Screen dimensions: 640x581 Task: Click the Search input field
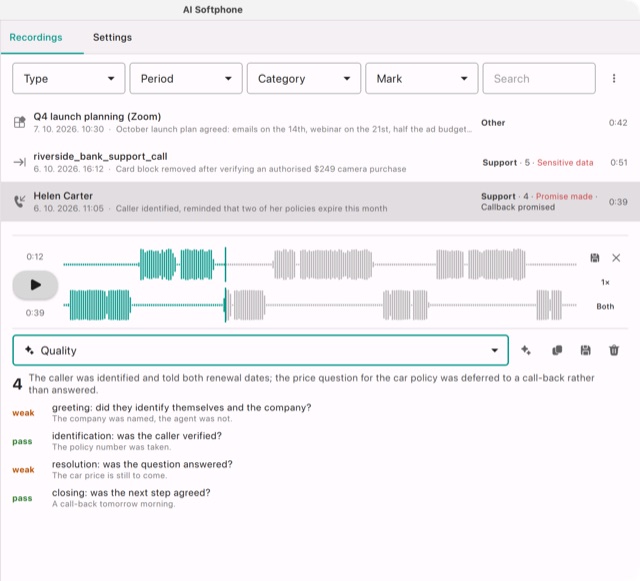(x=539, y=78)
